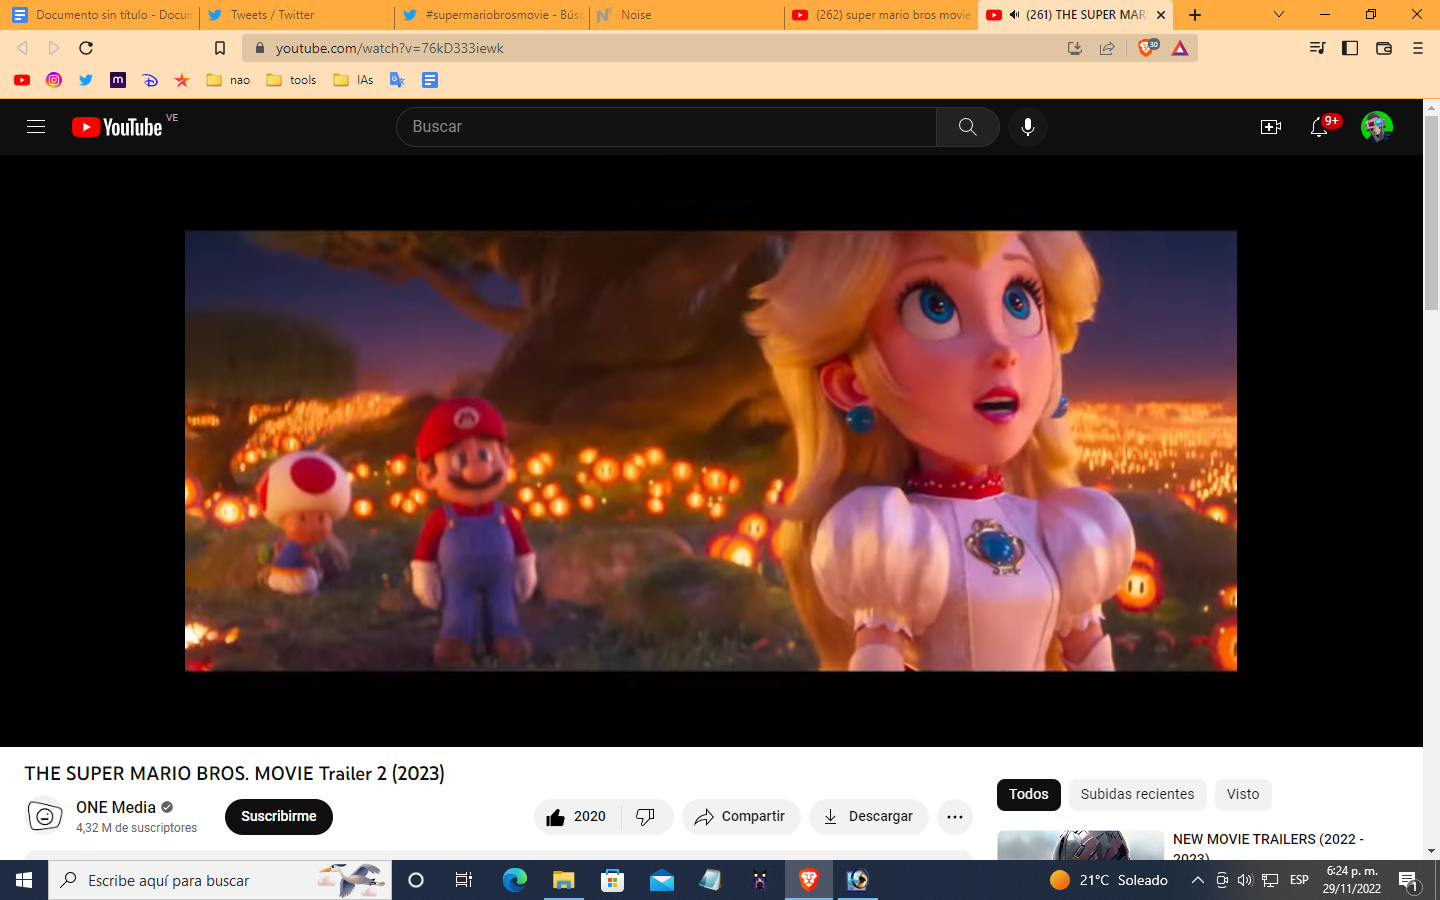Screen dimensions: 1440x900
Task: Open the ONE Media channel avatar
Action: pyautogui.click(x=44, y=816)
